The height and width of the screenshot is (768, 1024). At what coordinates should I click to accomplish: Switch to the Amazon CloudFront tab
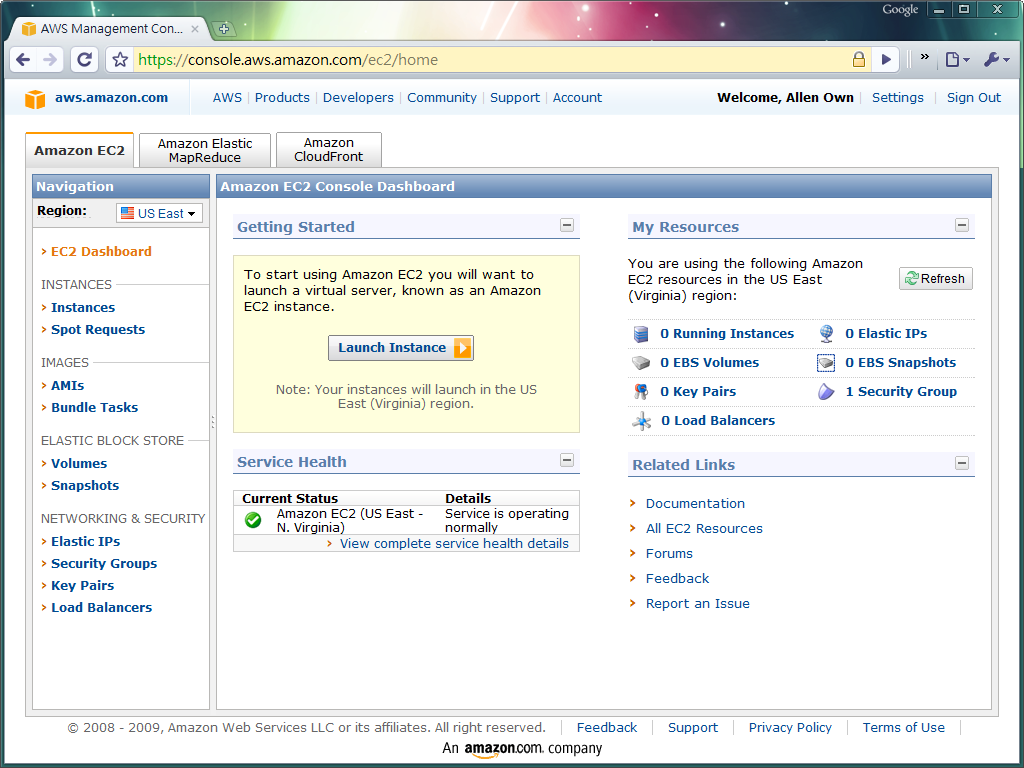pyautogui.click(x=328, y=150)
